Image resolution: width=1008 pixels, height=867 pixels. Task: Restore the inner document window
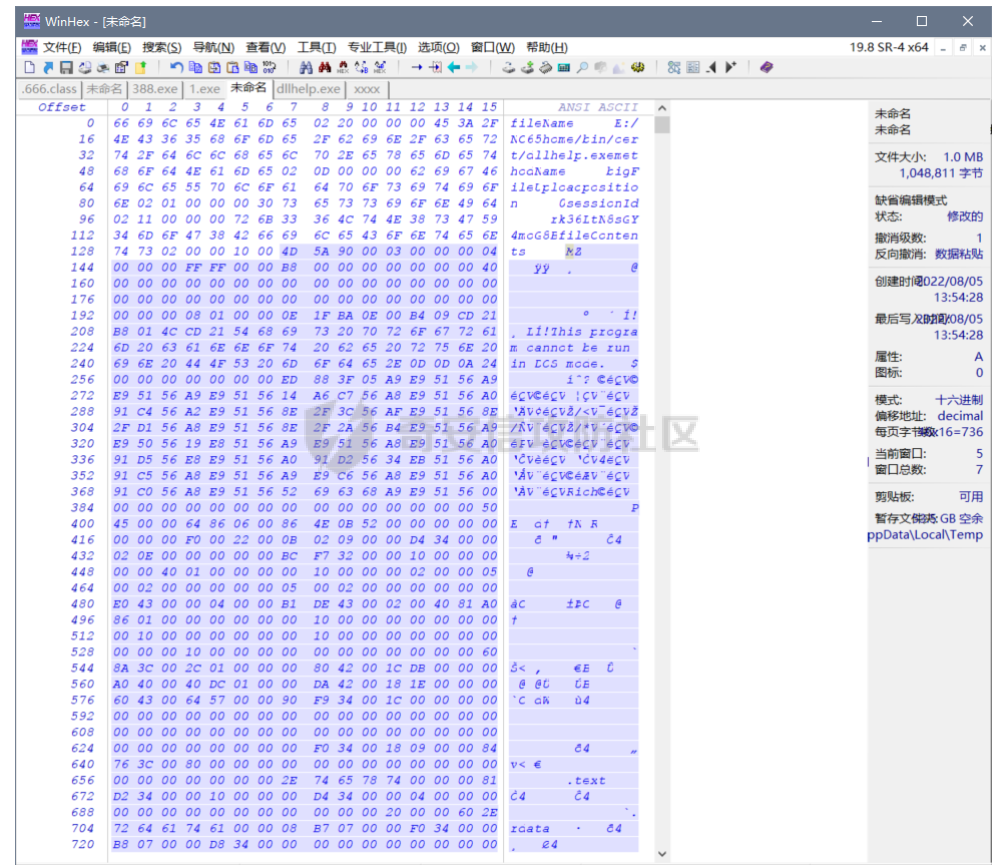tap(963, 48)
